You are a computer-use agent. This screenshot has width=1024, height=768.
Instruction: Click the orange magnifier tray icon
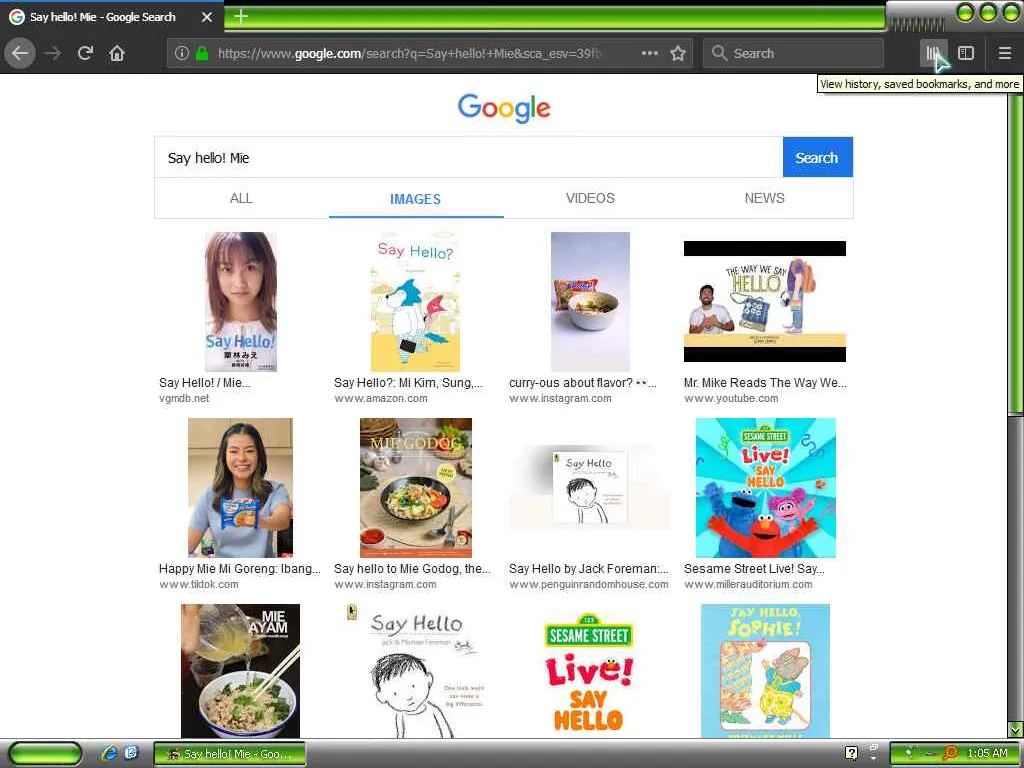pyautogui.click(x=951, y=754)
